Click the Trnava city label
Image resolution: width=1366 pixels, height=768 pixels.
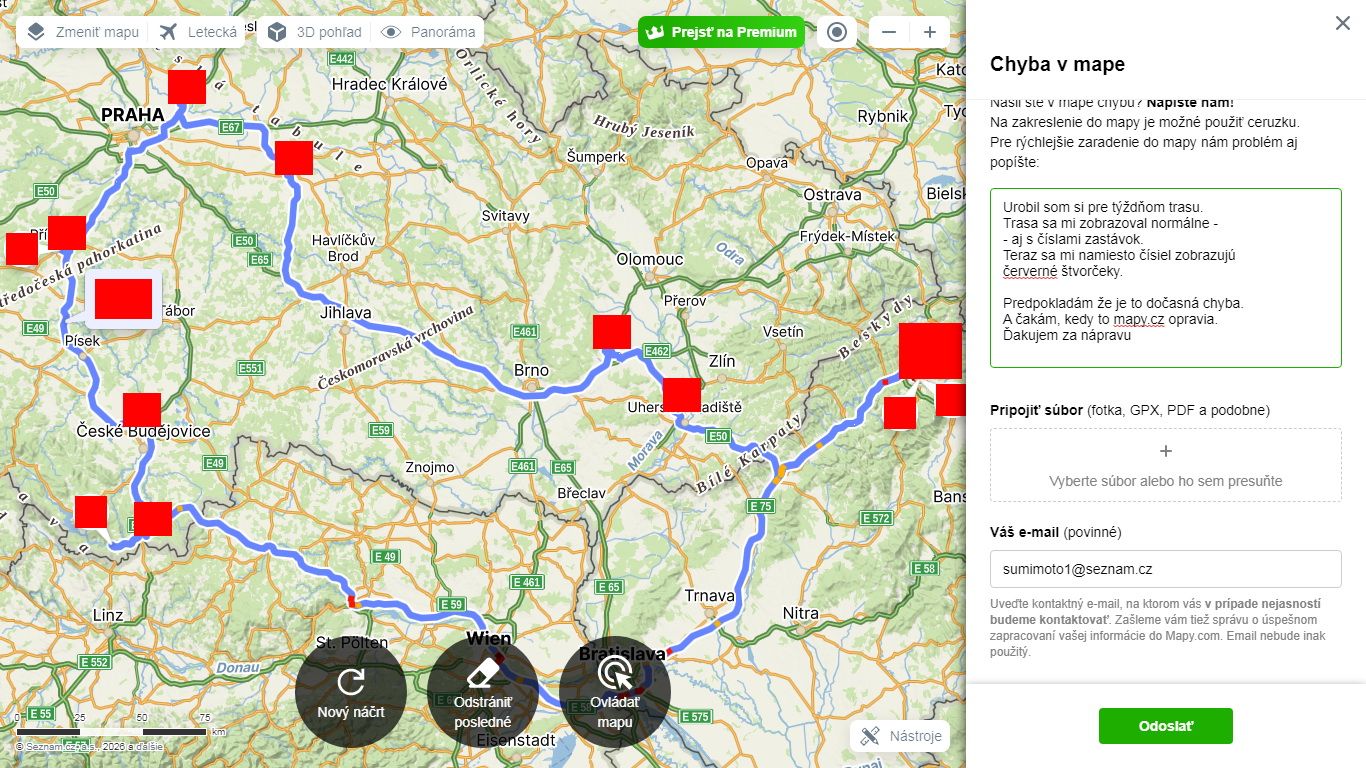click(x=710, y=596)
